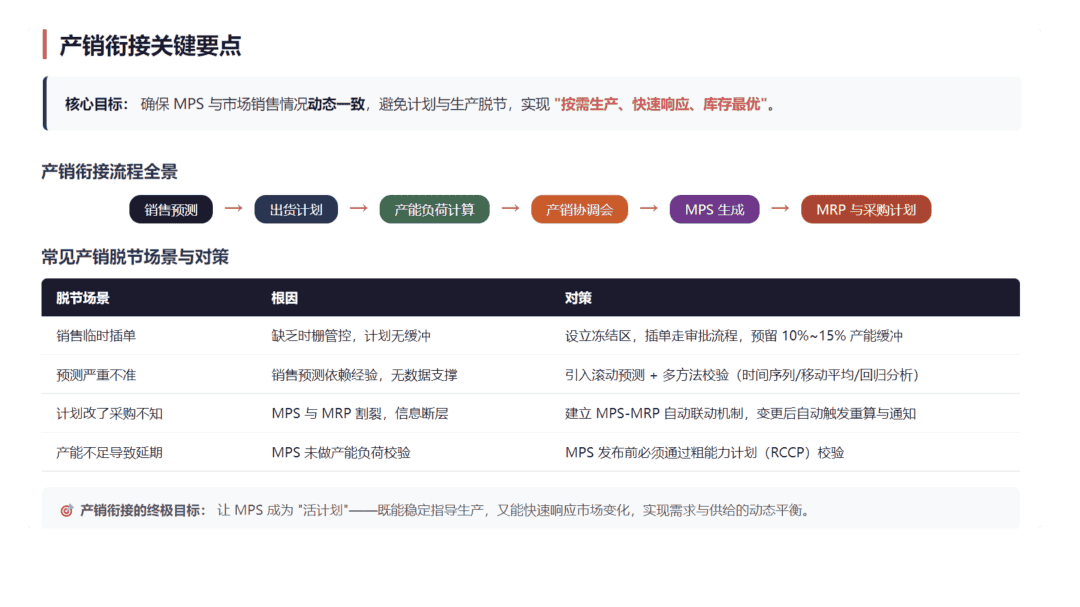
Task: Click the 核心目标 label
Action: 96,104
